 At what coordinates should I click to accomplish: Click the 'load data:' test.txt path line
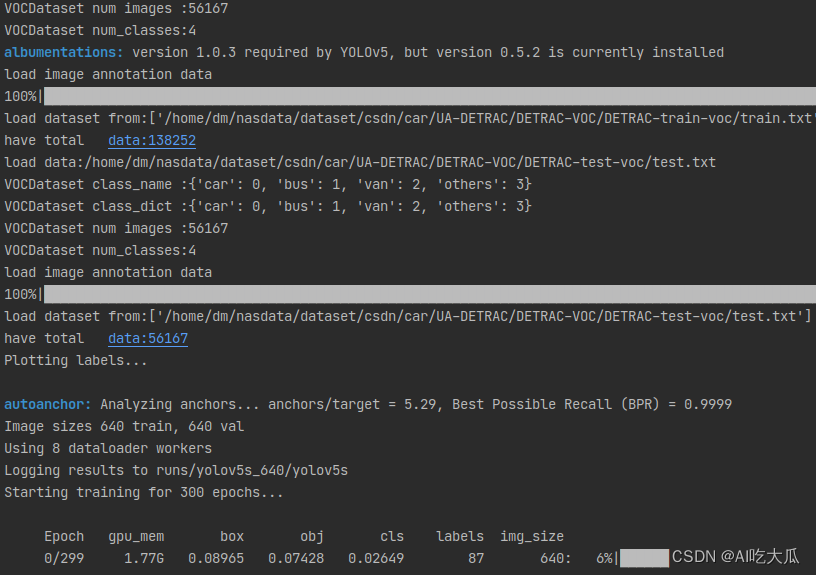tap(360, 163)
